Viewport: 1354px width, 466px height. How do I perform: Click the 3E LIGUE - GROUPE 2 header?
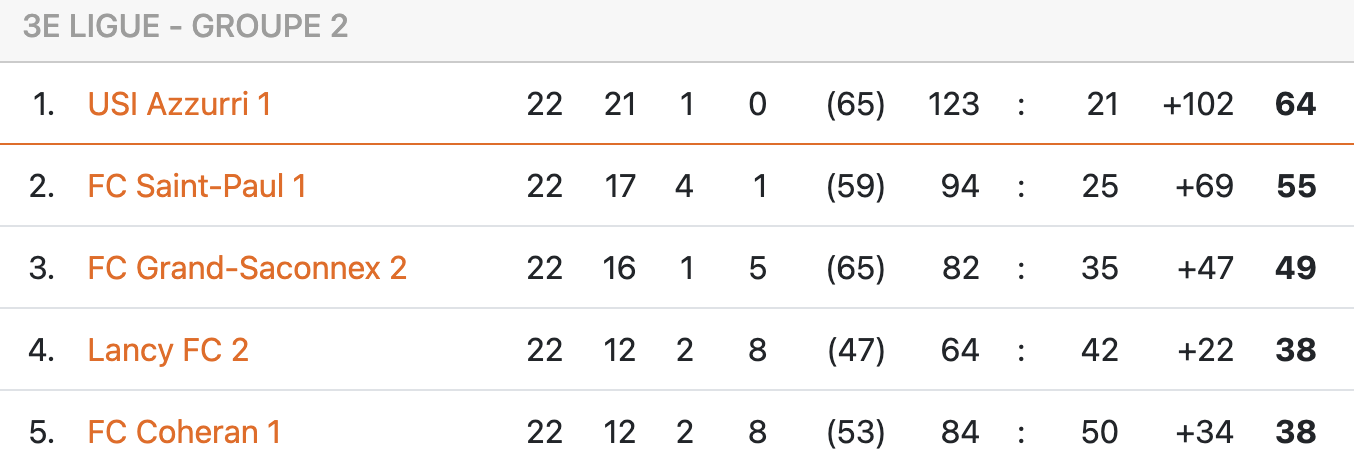[185, 27]
